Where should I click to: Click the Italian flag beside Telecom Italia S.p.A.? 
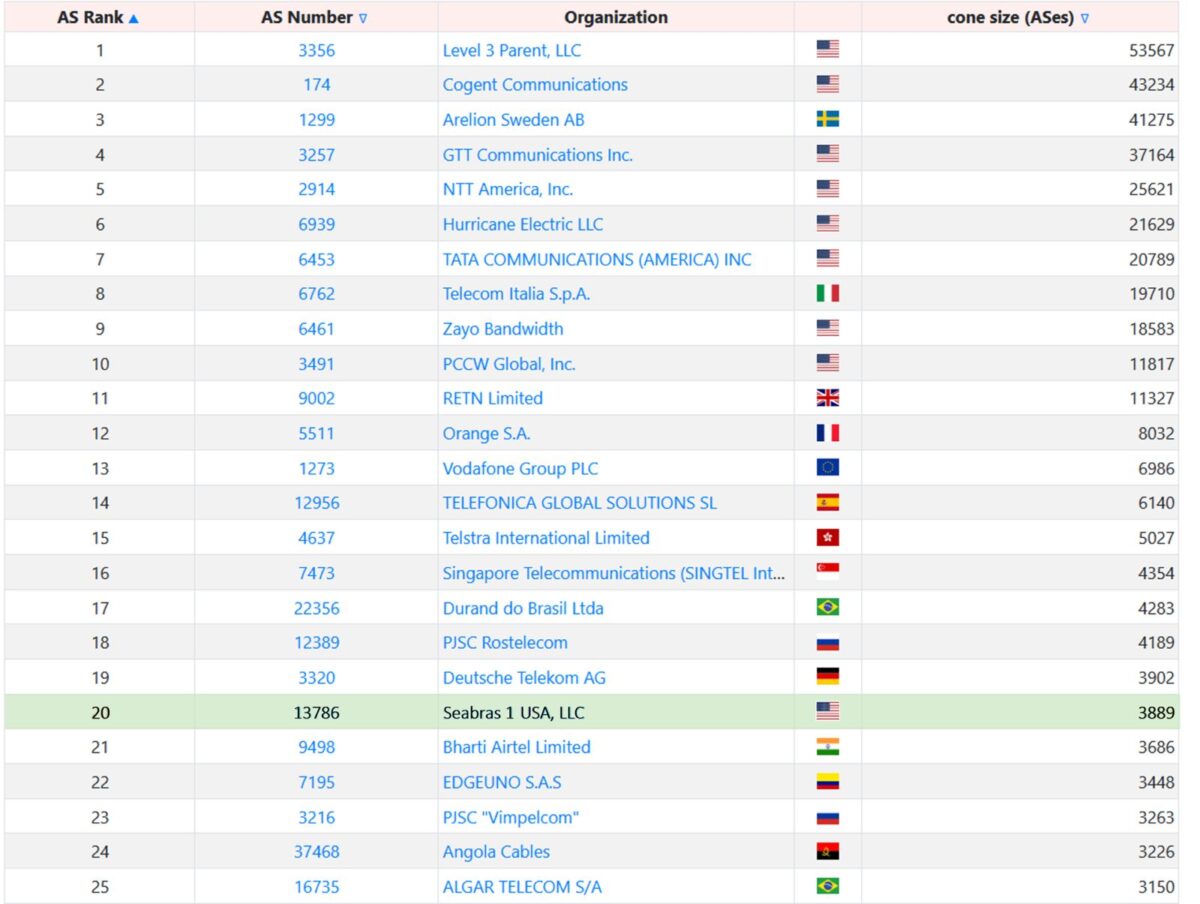coord(828,293)
